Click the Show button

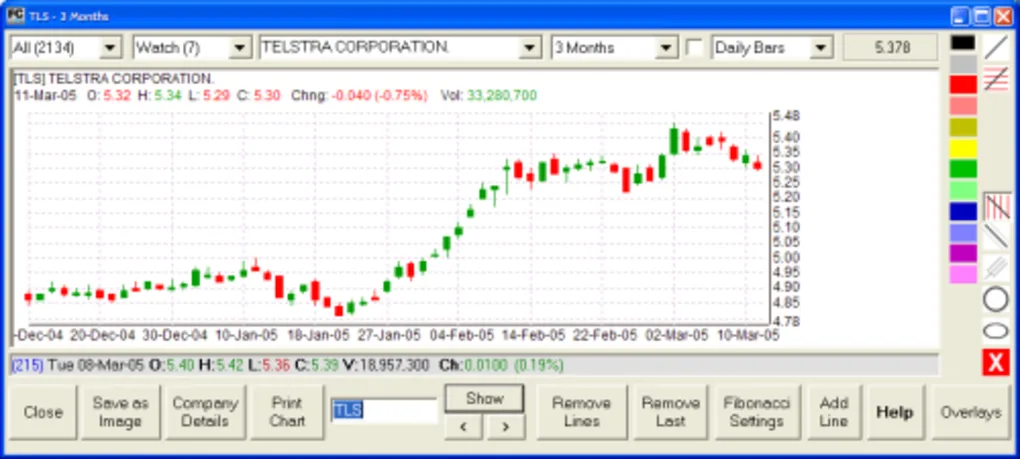pos(485,399)
